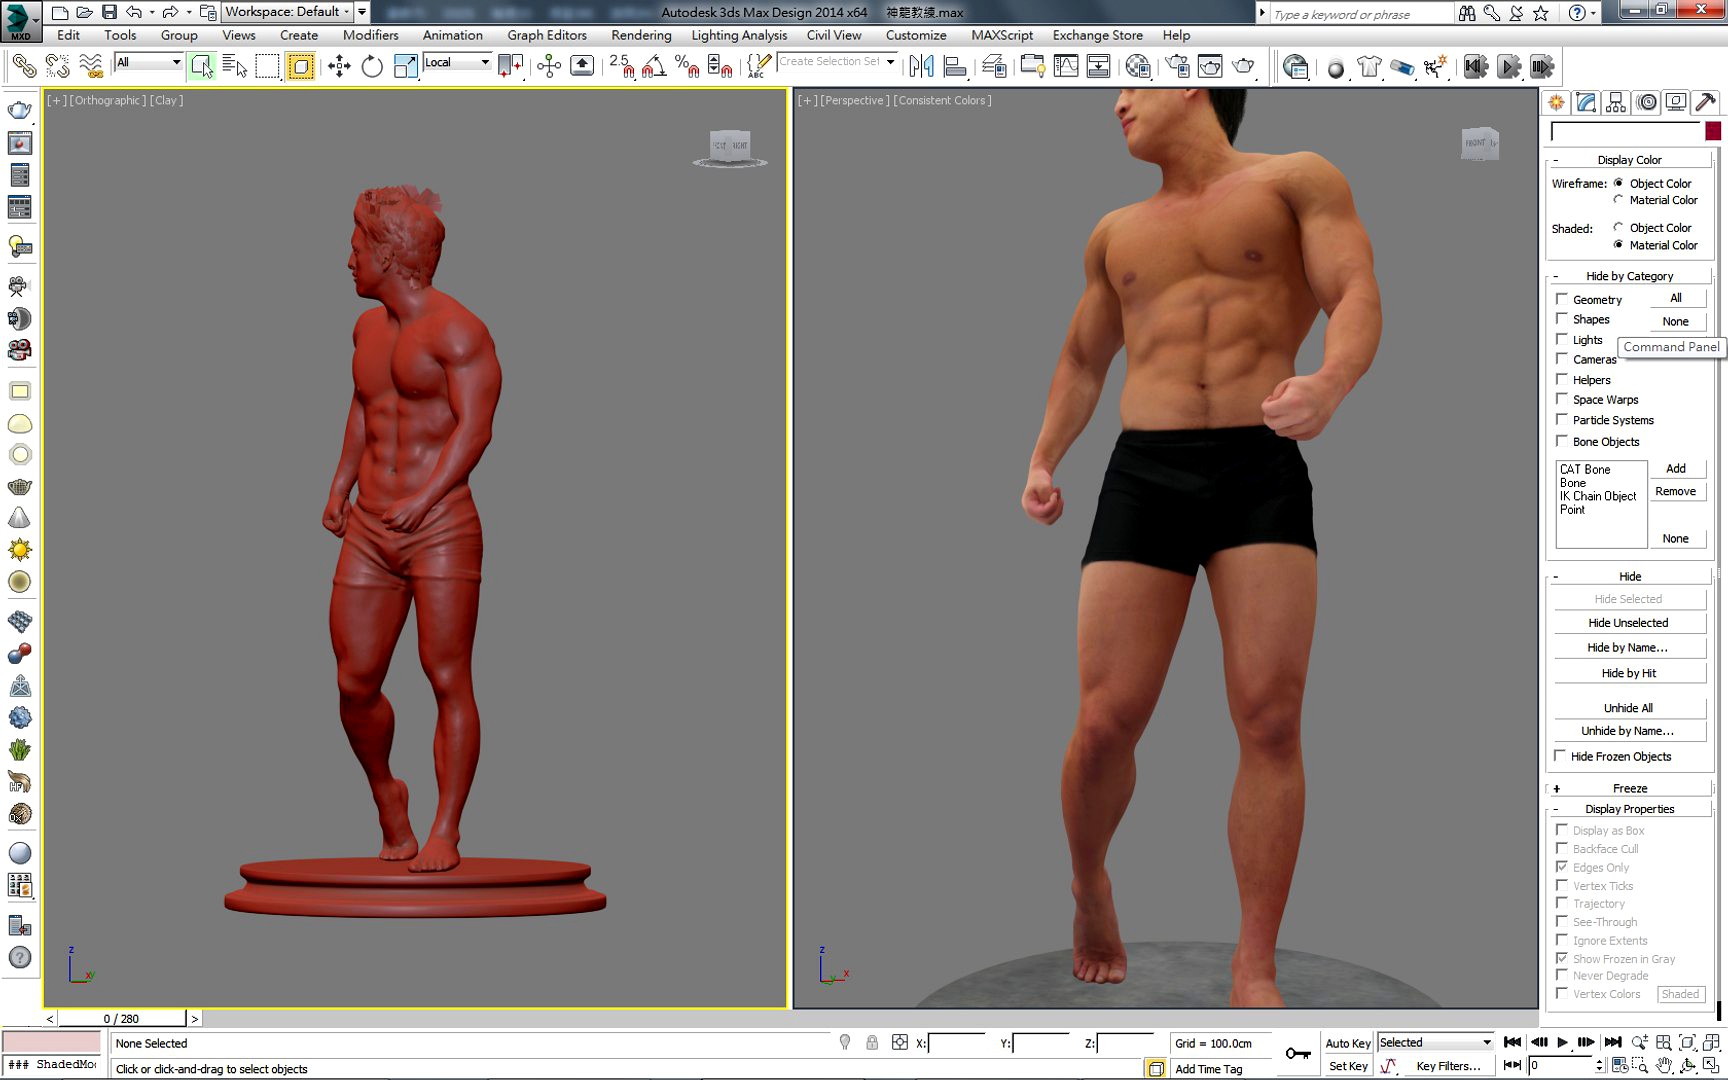The image size is (1728, 1080).
Task: Click the Angle Snap toggle icon
Action: click(x=654, y=67)
